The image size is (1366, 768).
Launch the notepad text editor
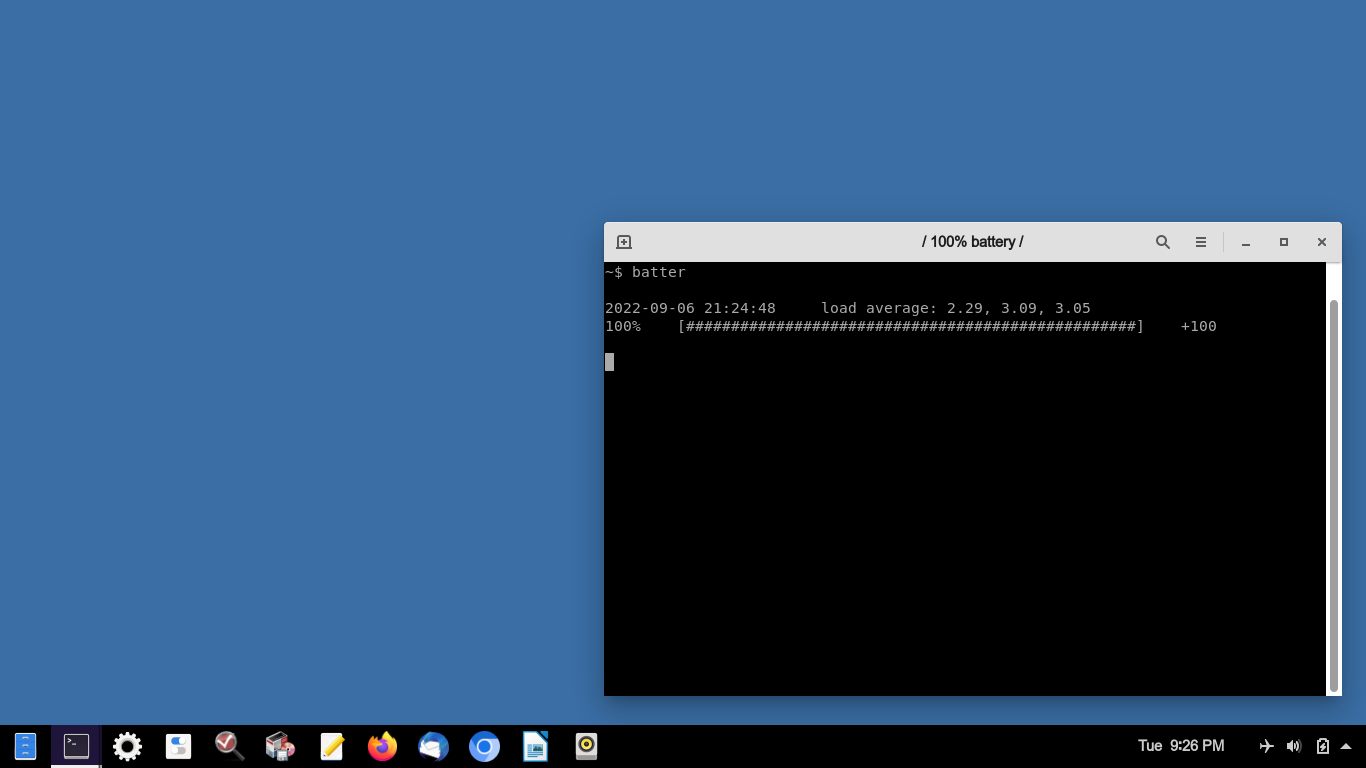pos(332,746)
